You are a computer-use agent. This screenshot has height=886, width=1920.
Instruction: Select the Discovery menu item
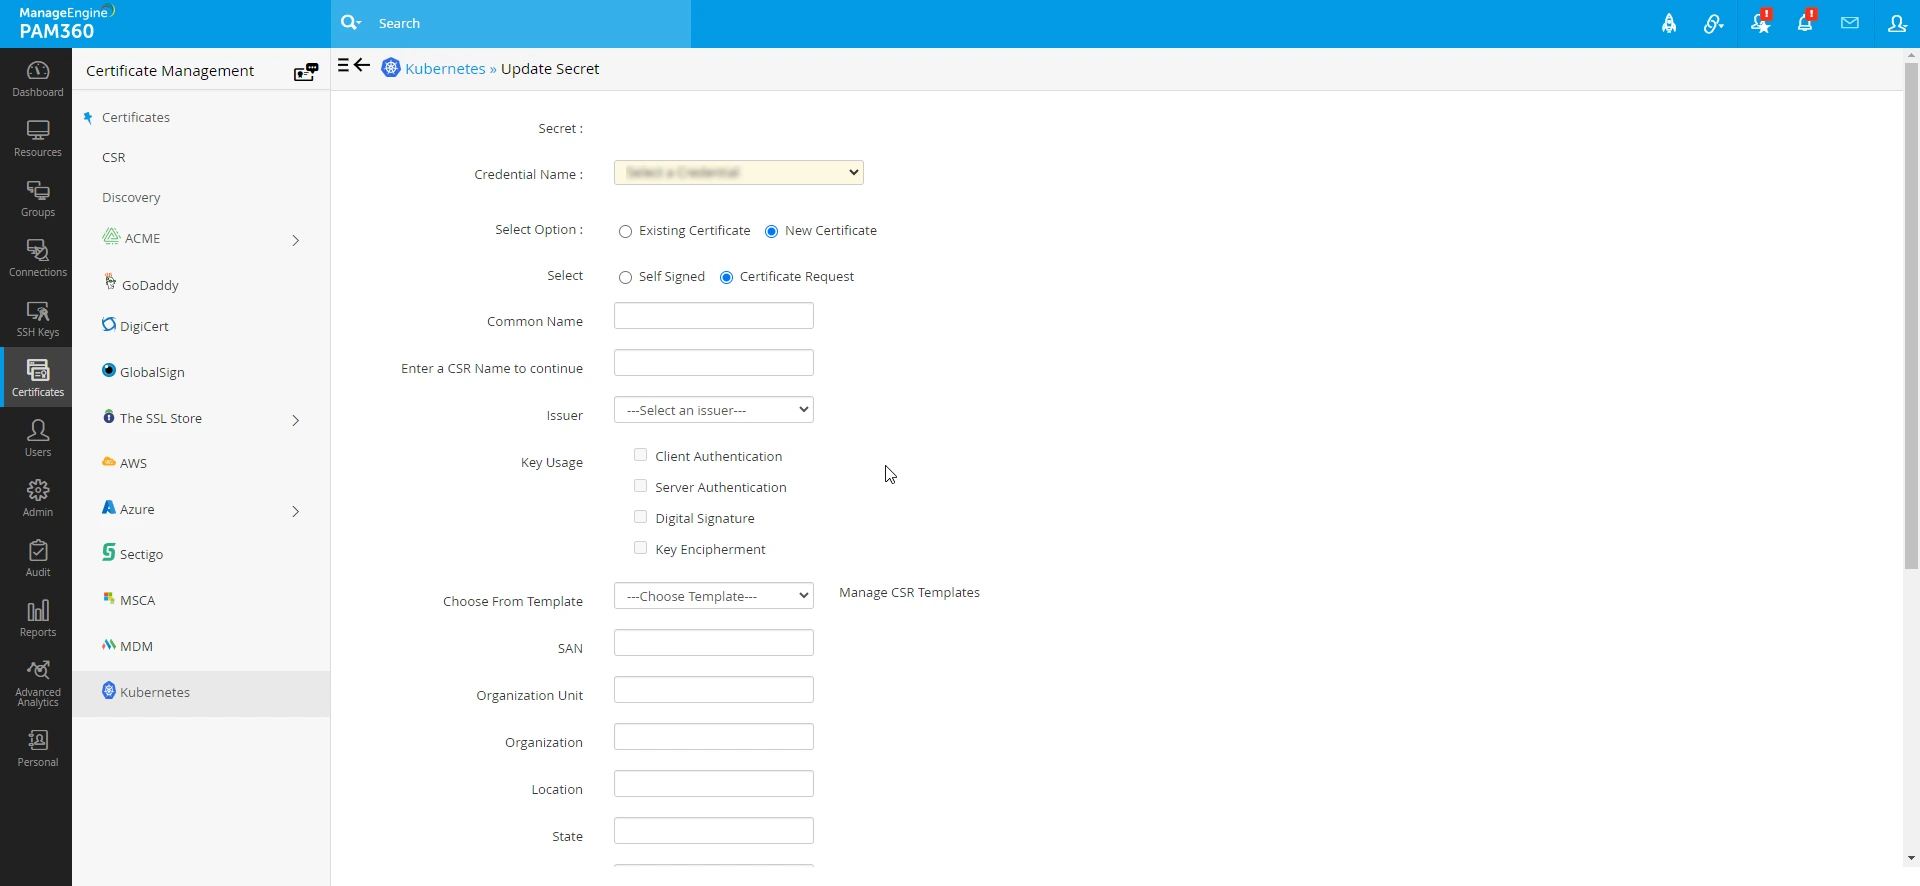click(131, 198)
